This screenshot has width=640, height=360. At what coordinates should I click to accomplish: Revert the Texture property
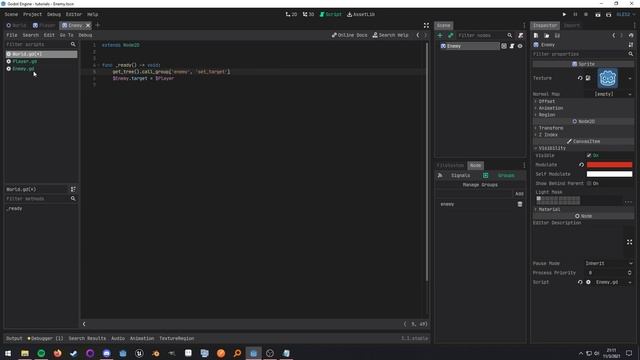(580, 78)
